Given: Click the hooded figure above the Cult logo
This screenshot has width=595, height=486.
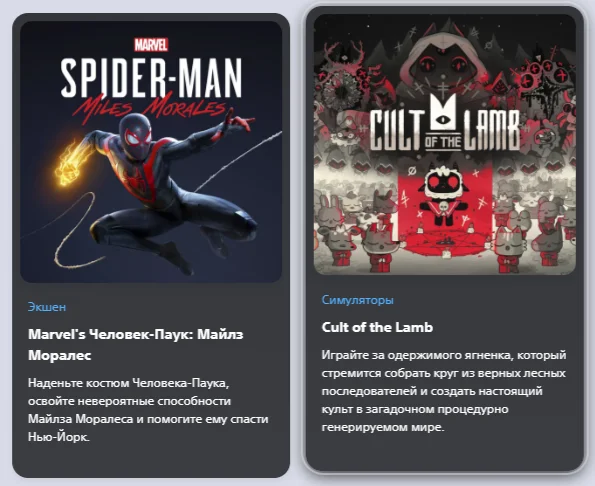Looking at the screenshot, I should tap(442, 65).
